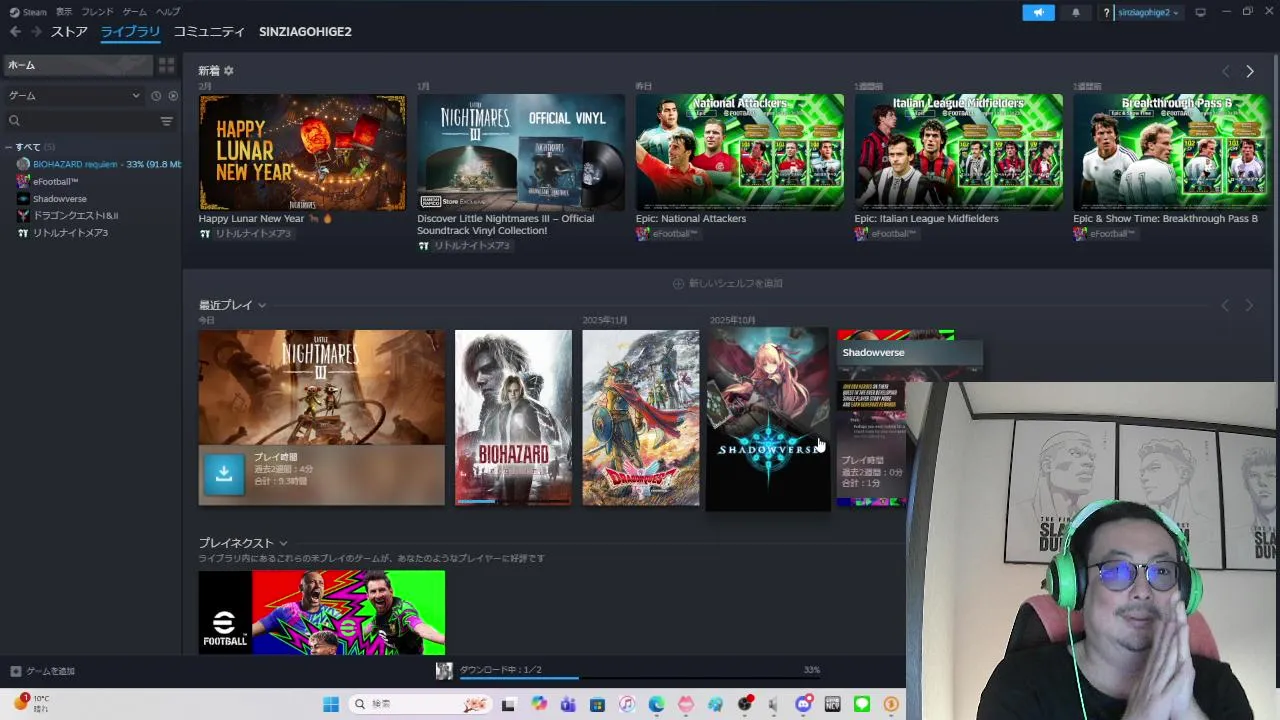Open the Windows Start button
This screenshot has height=720, width=1280.
[x=331, y=705]
